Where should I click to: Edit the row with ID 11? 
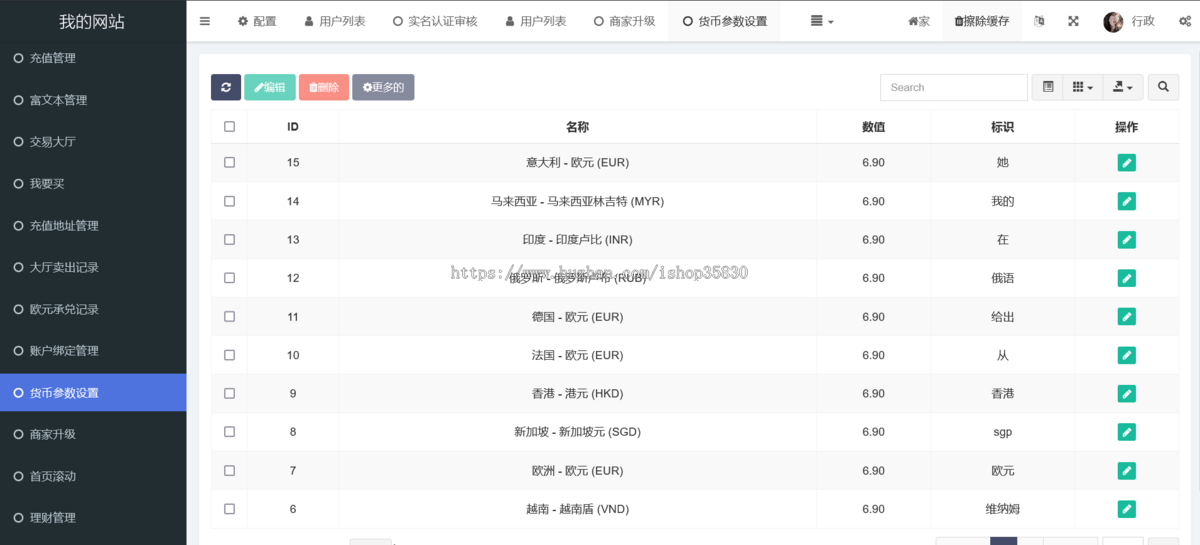pyautogui.click(x=1126, y=317)
